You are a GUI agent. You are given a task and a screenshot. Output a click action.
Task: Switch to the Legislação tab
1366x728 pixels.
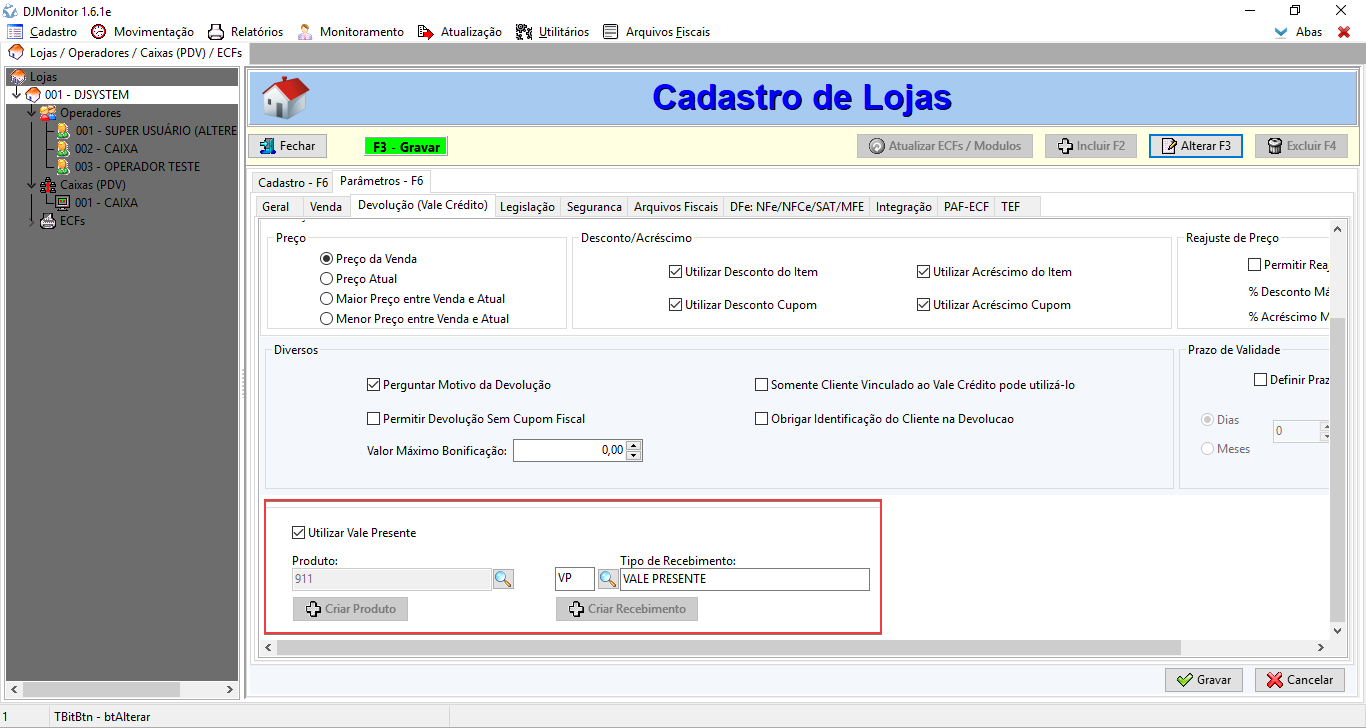(527, 207)
